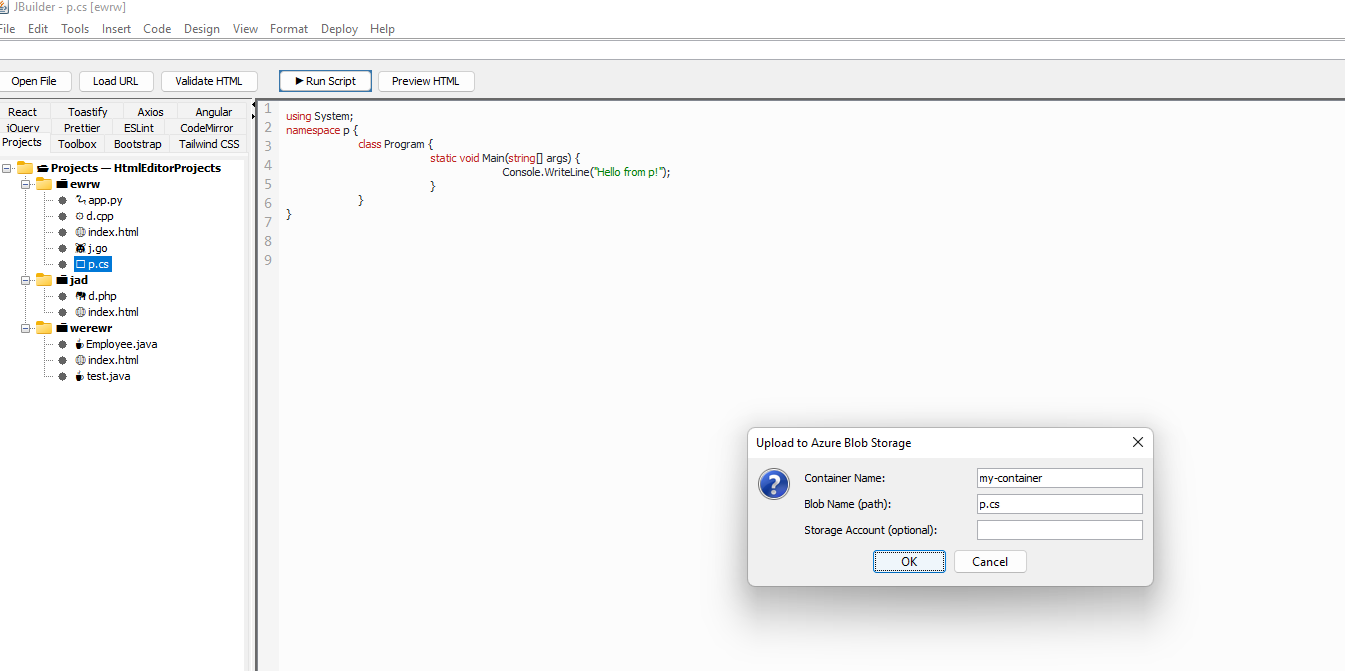
Task: Switch to the Toastify tab
Action: [x=88, y=112]
